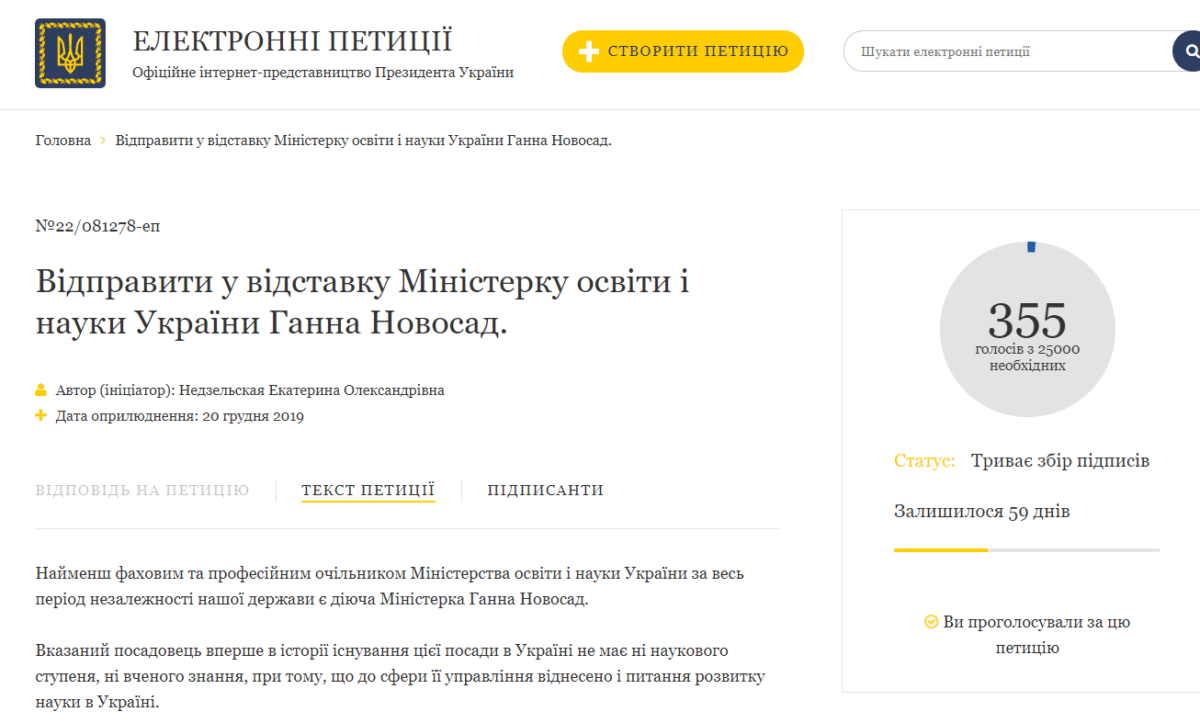The width and height of the screenshot is (1200, 723).
Task: Open the ТЕКСТ ПЕТИЦІЇ tab
Action: [367, 490]
